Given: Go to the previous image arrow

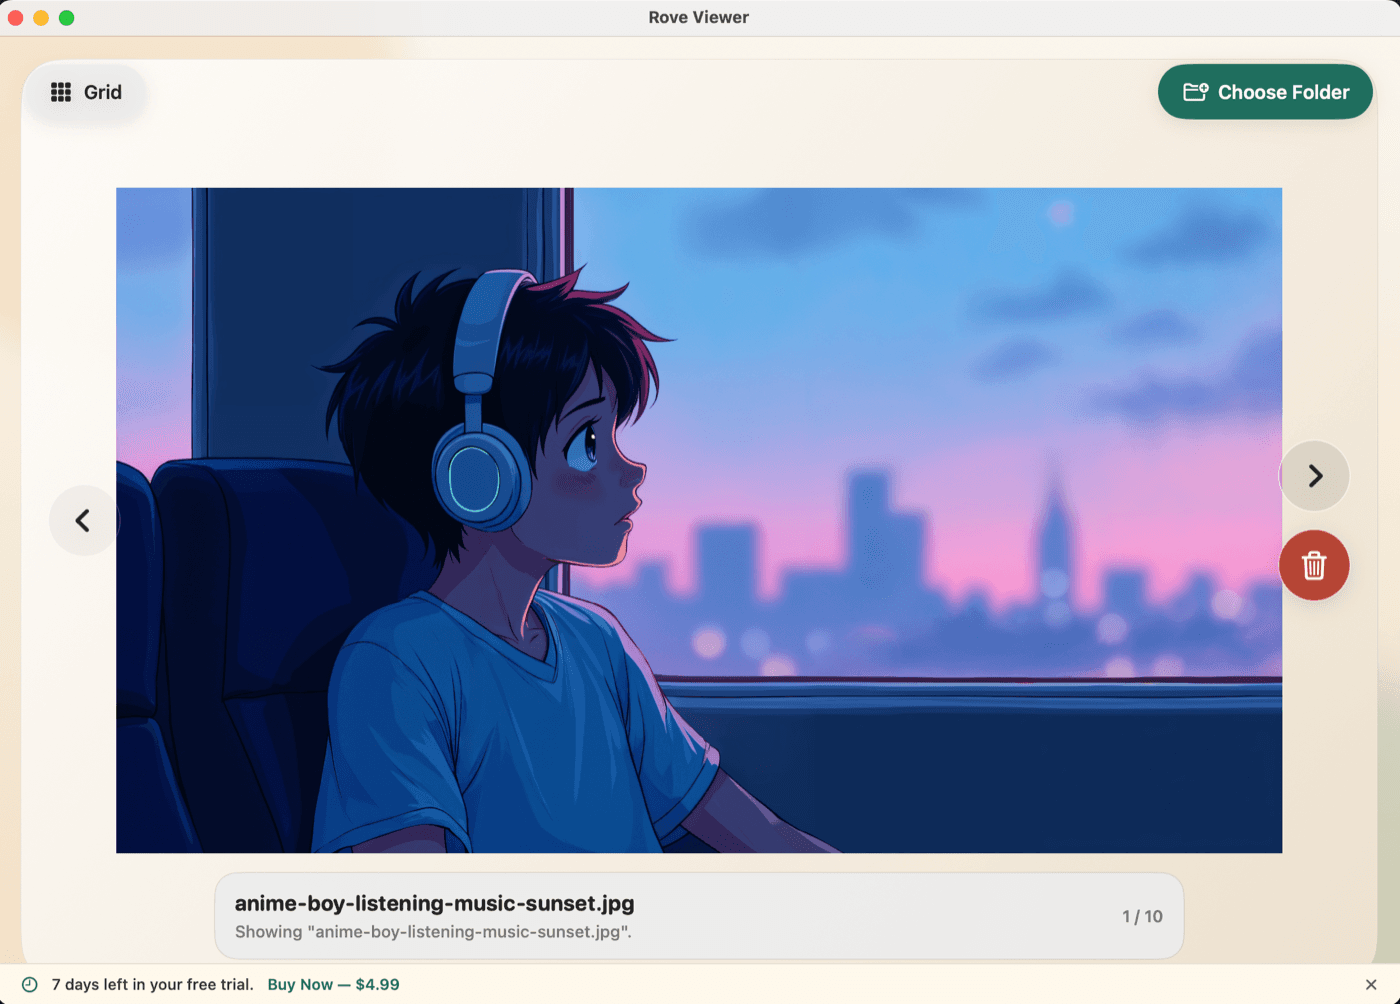Looking at the screenshot, I should 83,520.
